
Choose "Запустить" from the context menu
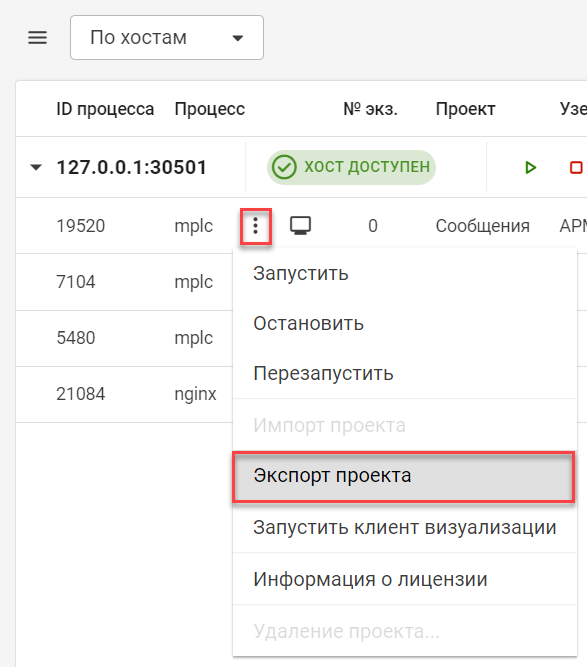click(x=405, y=274)
